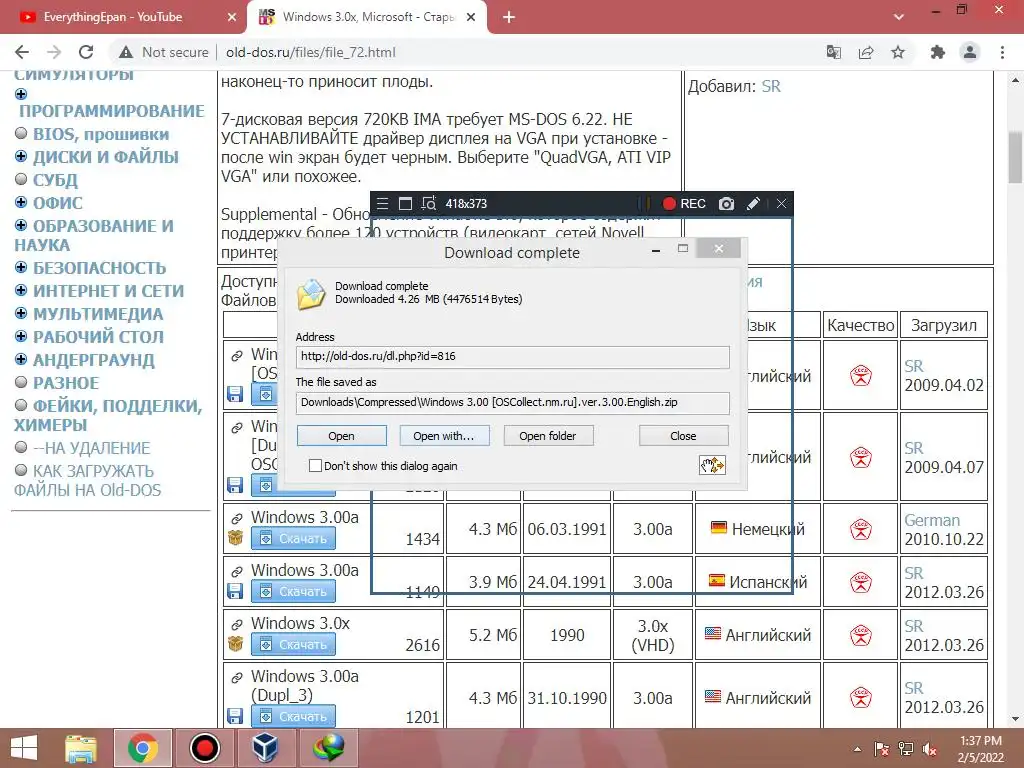Open the pencil drawing tool in recorder
The image size is (1024, 768).
753,204
